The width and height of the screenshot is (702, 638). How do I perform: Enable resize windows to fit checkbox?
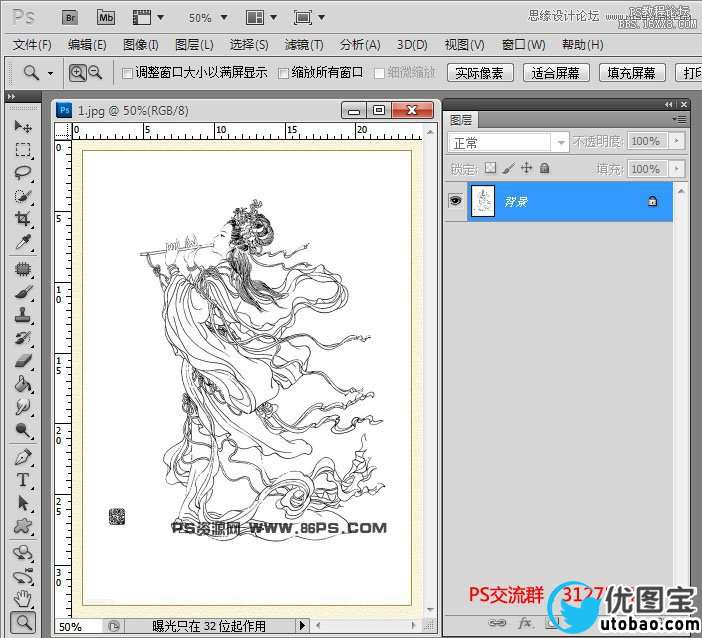pyautogui.click(x=127, y=73)
